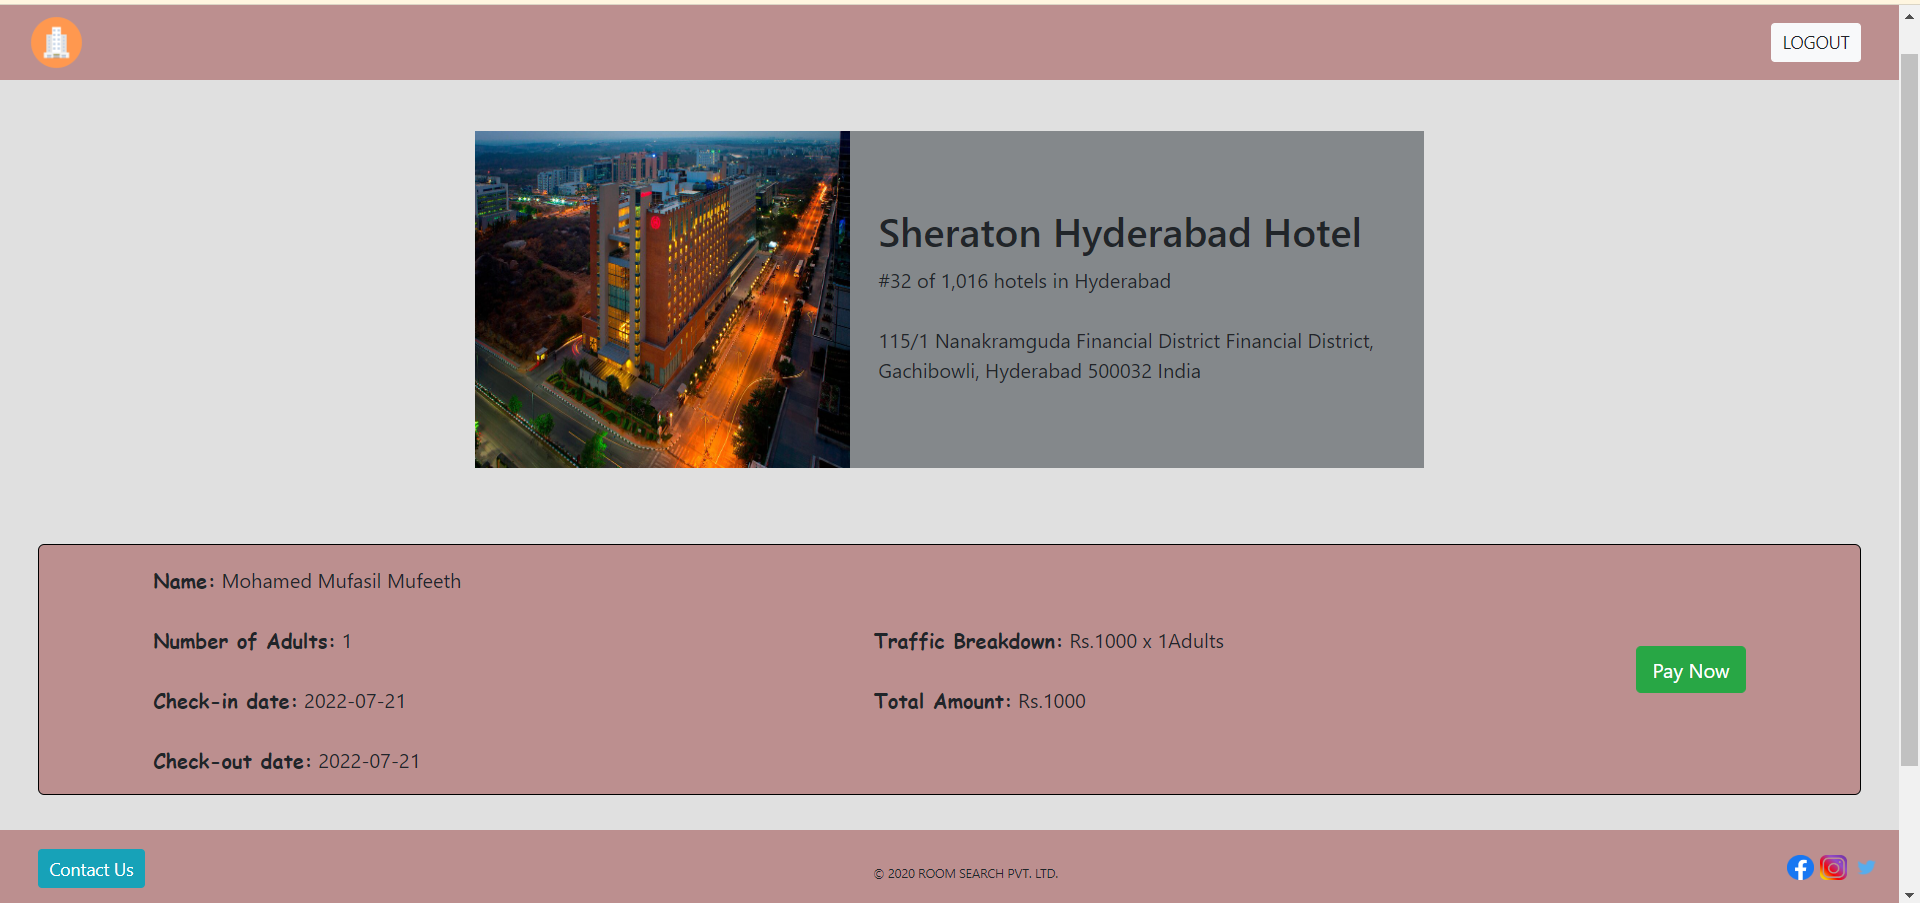Open the Instagram icon in footer

[1833, 868]
